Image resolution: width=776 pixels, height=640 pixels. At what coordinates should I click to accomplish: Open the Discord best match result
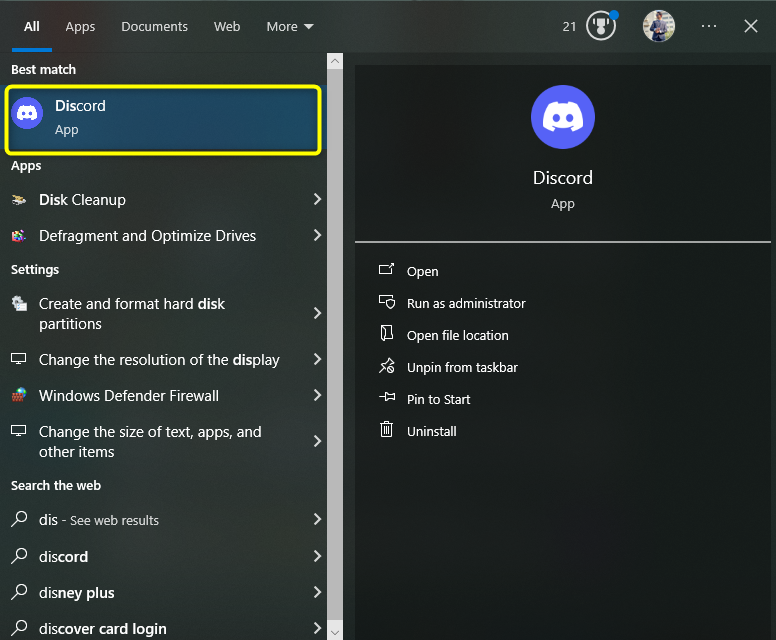(x=163, y=119)
